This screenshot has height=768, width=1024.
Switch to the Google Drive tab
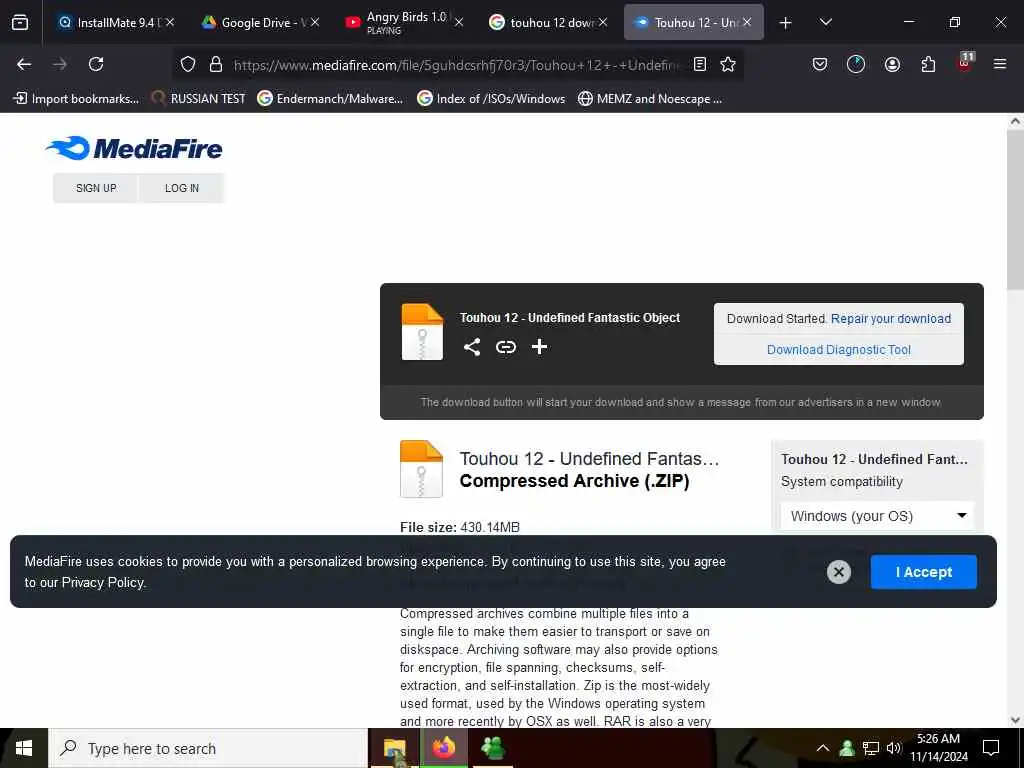pos(256,22)
